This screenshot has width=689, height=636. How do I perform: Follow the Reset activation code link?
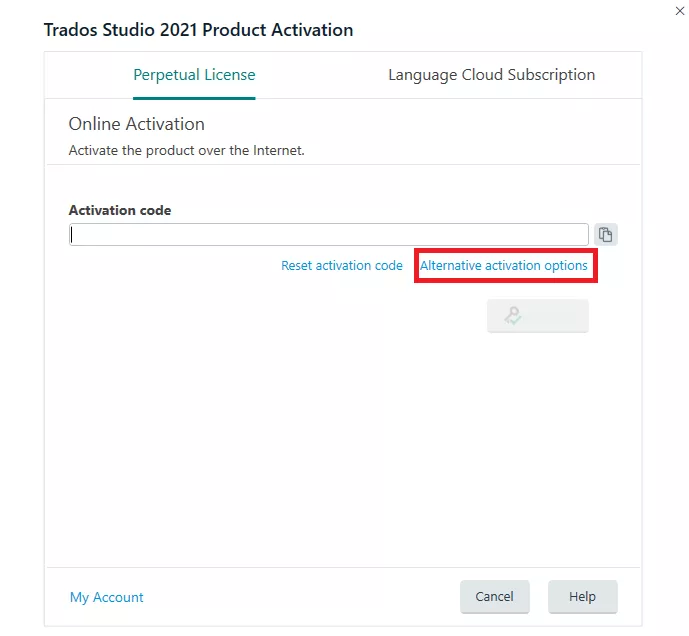342,265
